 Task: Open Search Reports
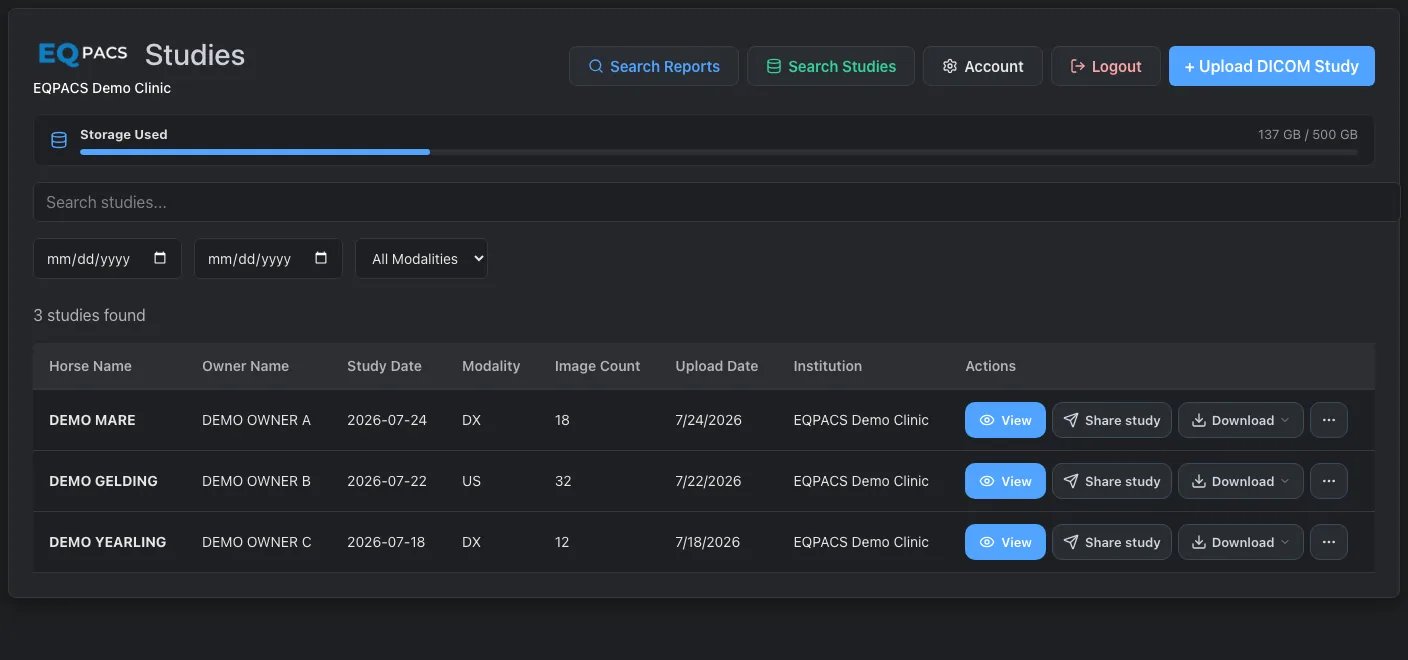(654, 66)
